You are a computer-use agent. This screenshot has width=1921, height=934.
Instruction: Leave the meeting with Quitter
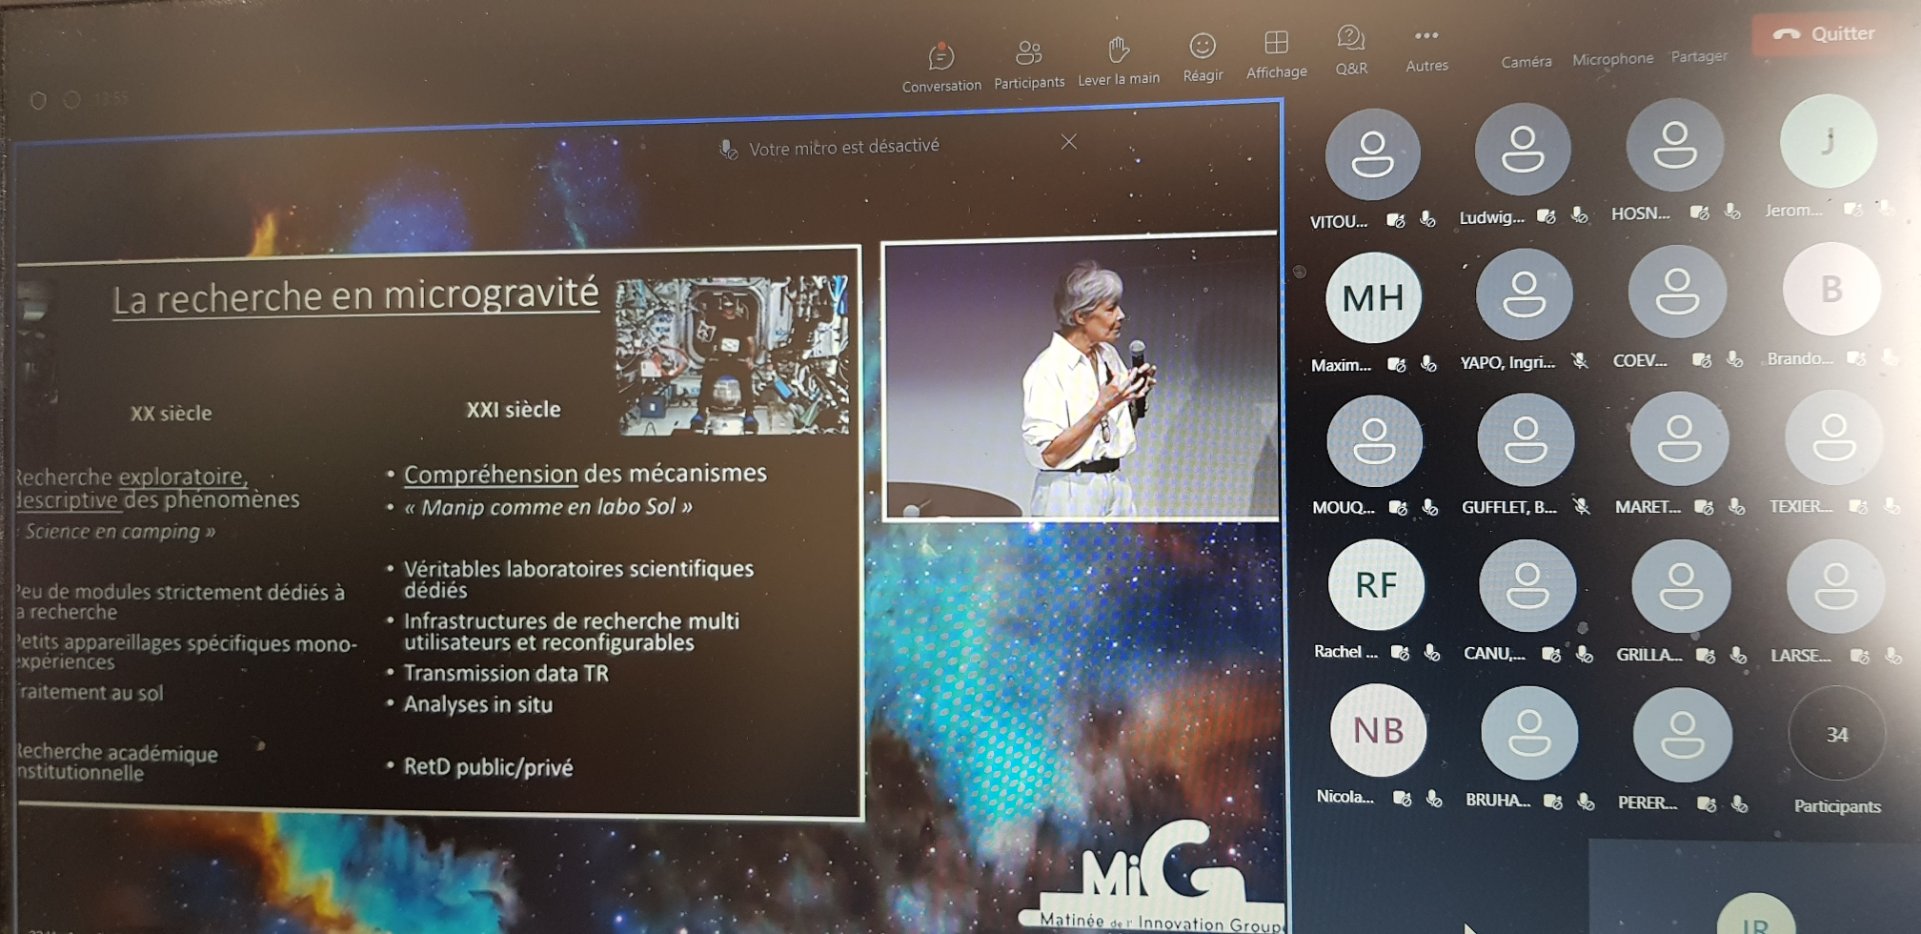click(1824, 34)
